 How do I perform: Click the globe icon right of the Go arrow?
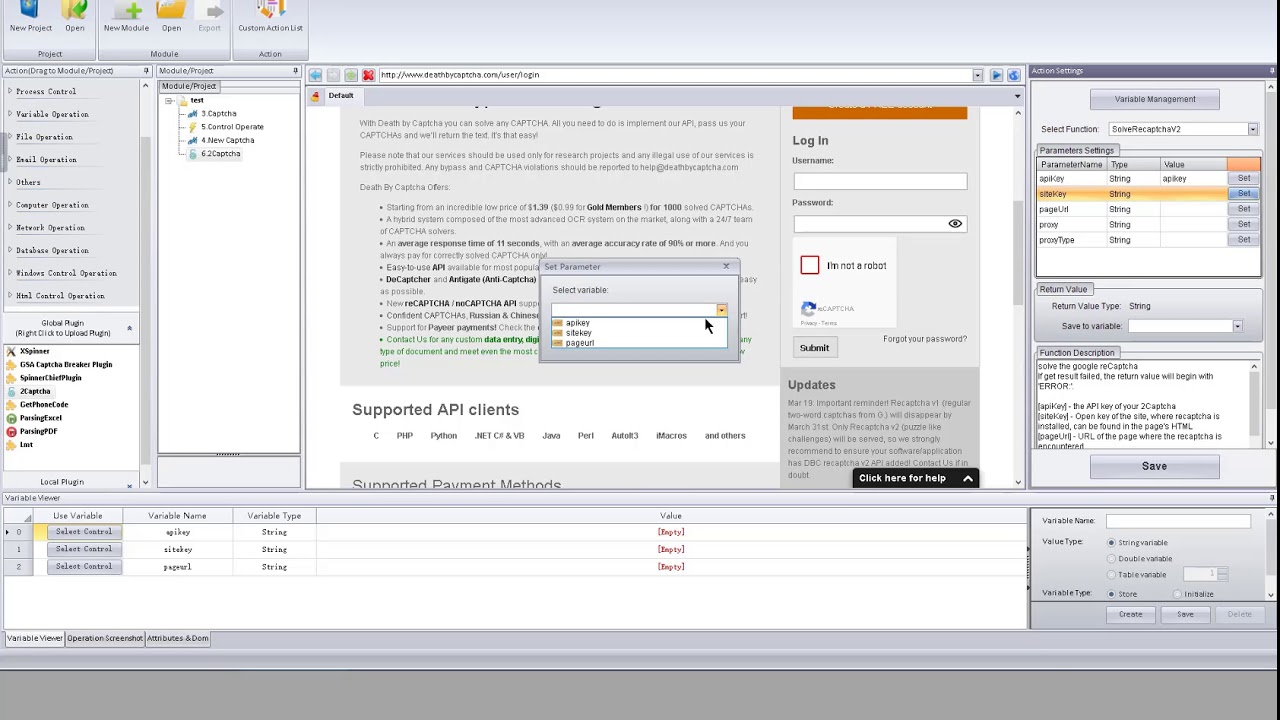1013,75
